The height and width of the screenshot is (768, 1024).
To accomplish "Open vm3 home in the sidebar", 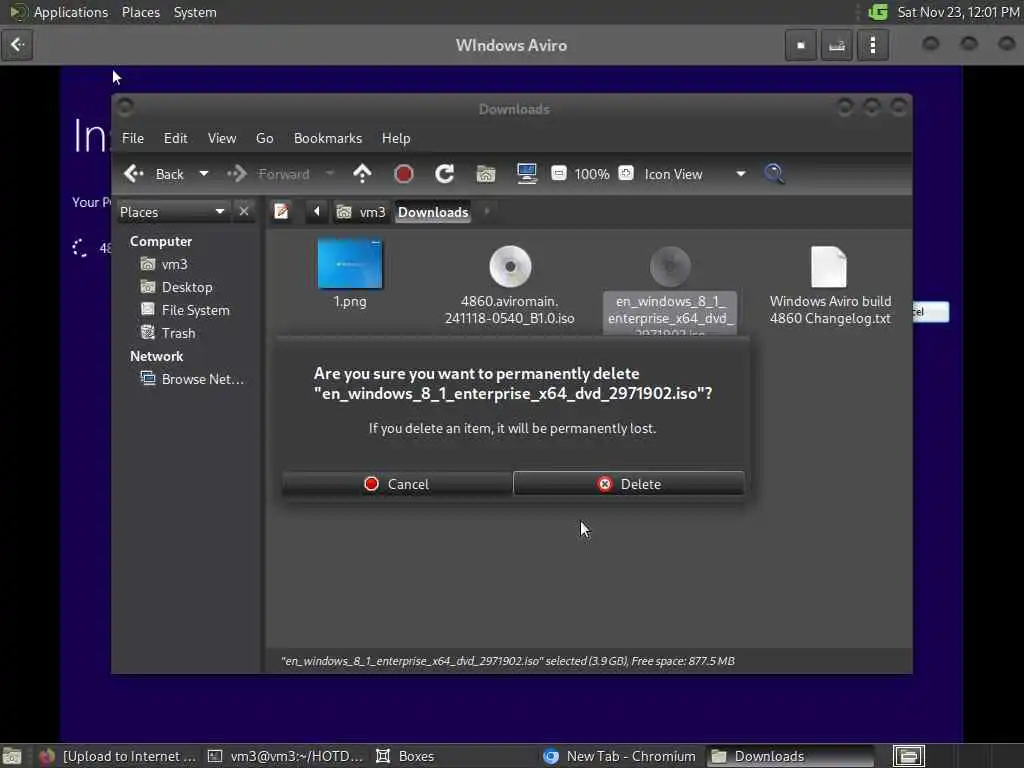I will [x=165, y=264].
